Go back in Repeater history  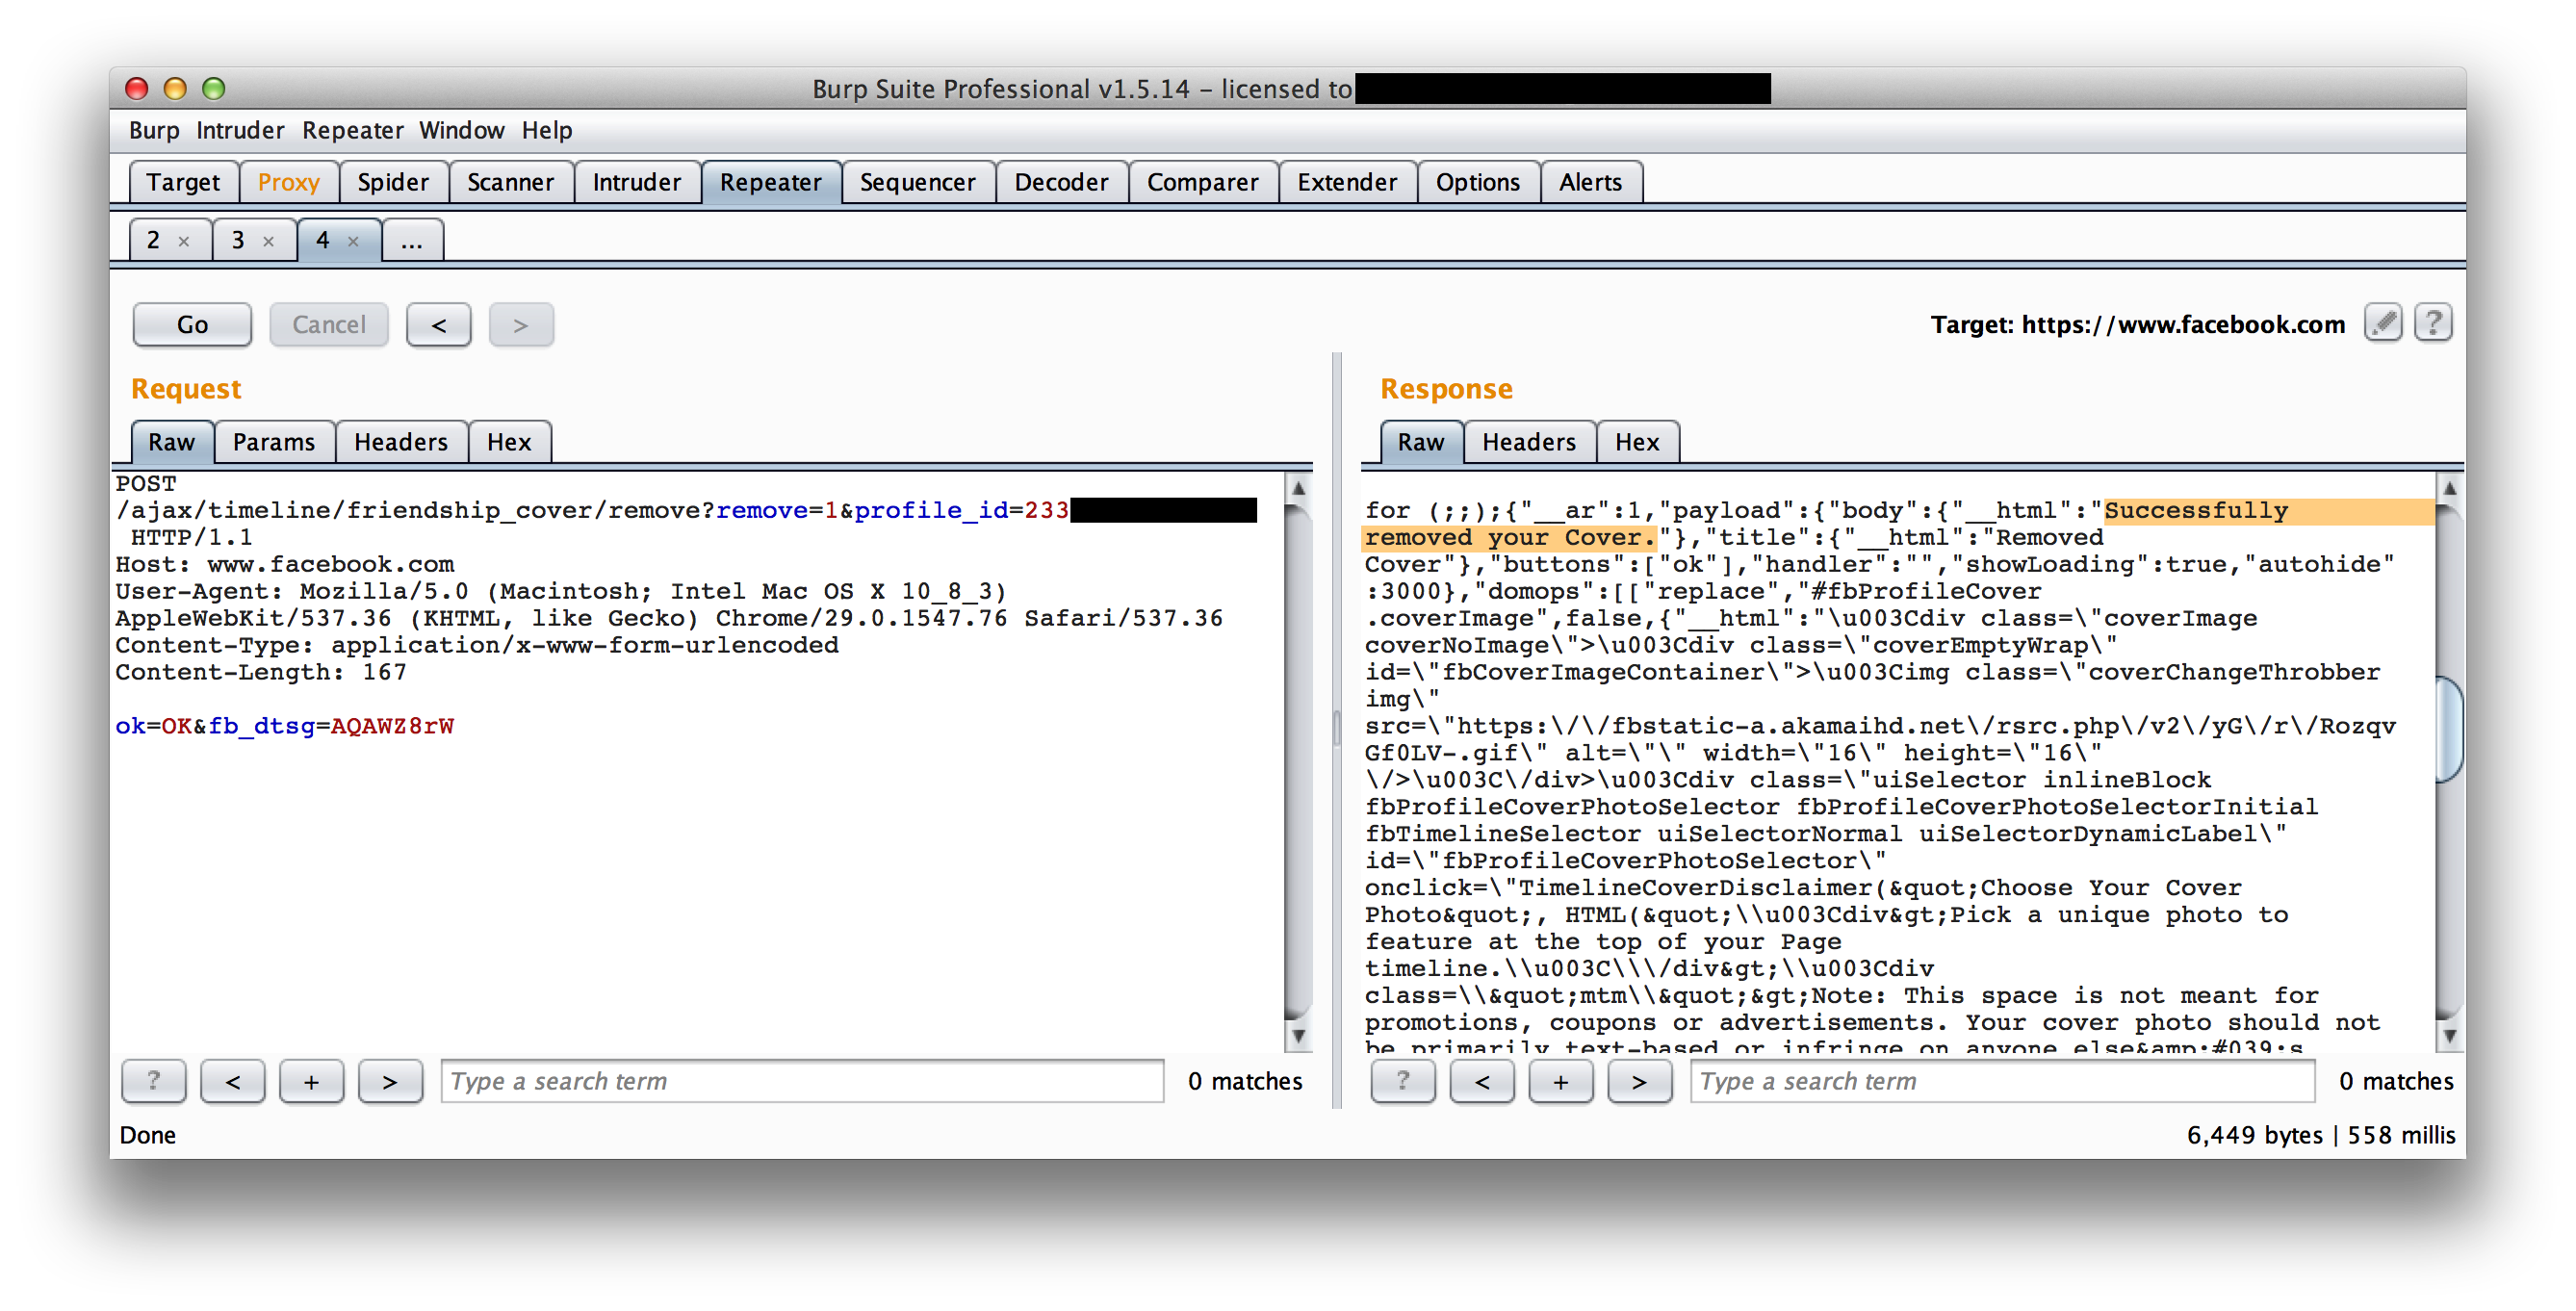click(438, 325)
